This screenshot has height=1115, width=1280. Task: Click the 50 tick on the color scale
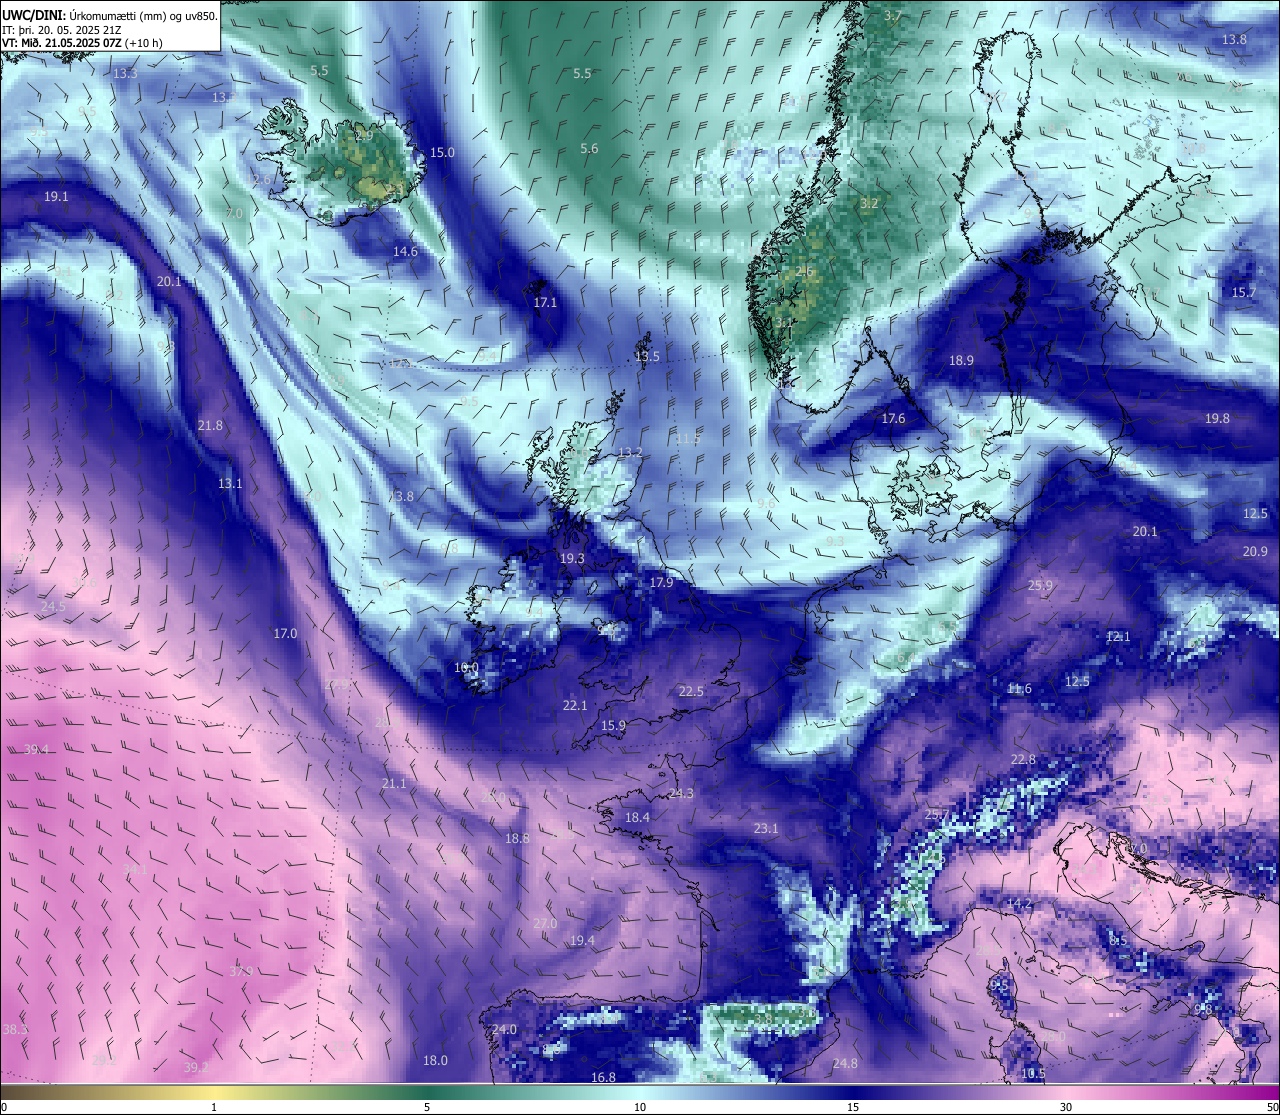pyautogui.click(x=1272, y=1107)
